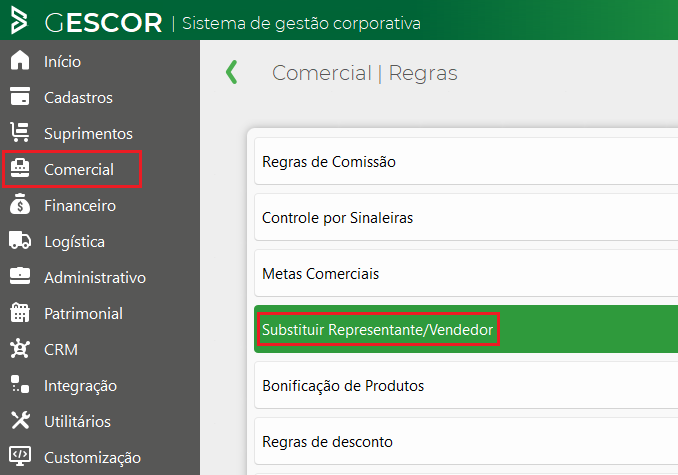This screenshot has width=678, height=475.
Task: Click the Integração blocks icon
Action: tap(20, 384)
